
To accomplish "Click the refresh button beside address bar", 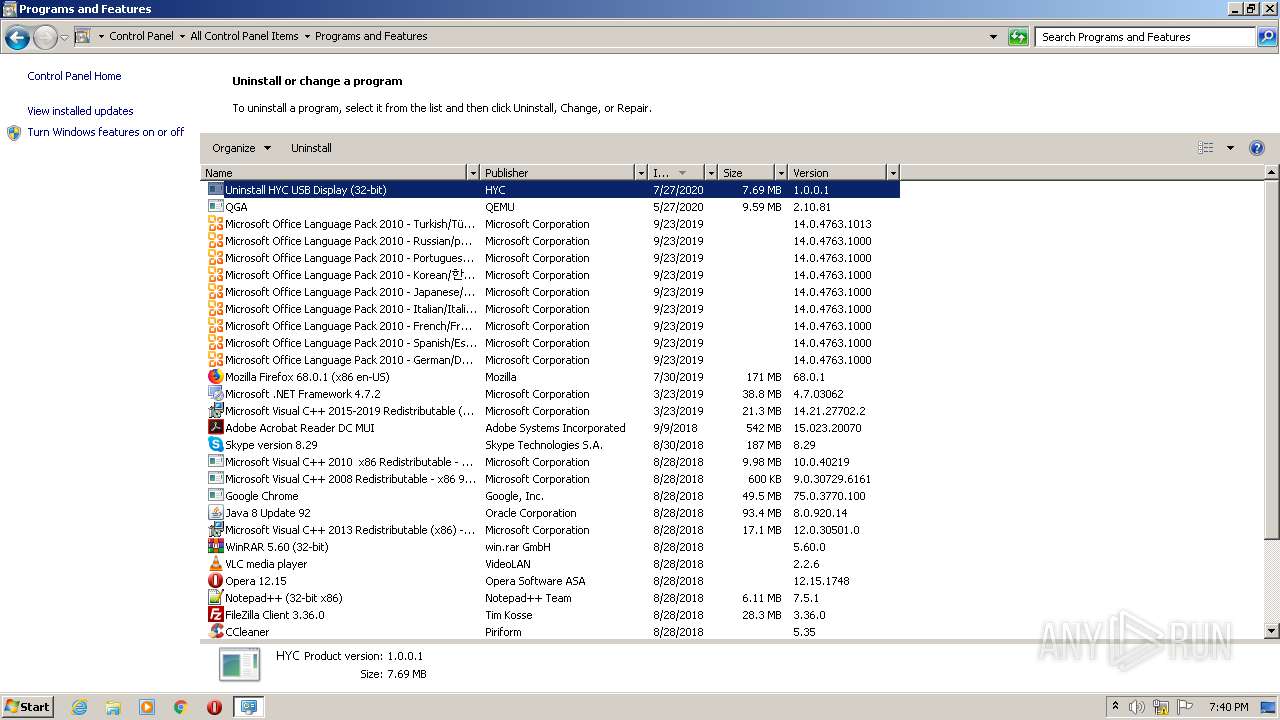I will 1018,37.
